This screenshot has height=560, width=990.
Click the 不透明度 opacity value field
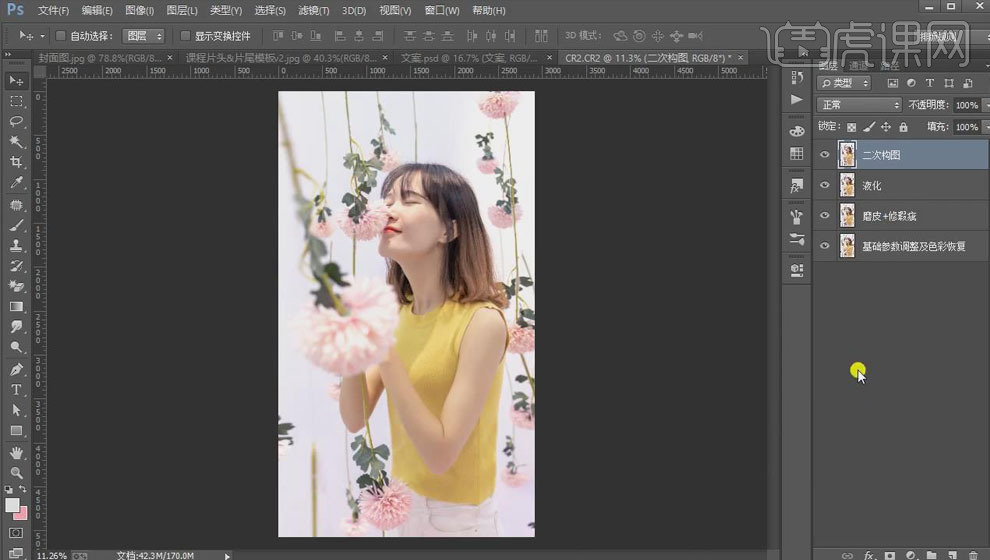pyautogui.click(x=965, y=105)
